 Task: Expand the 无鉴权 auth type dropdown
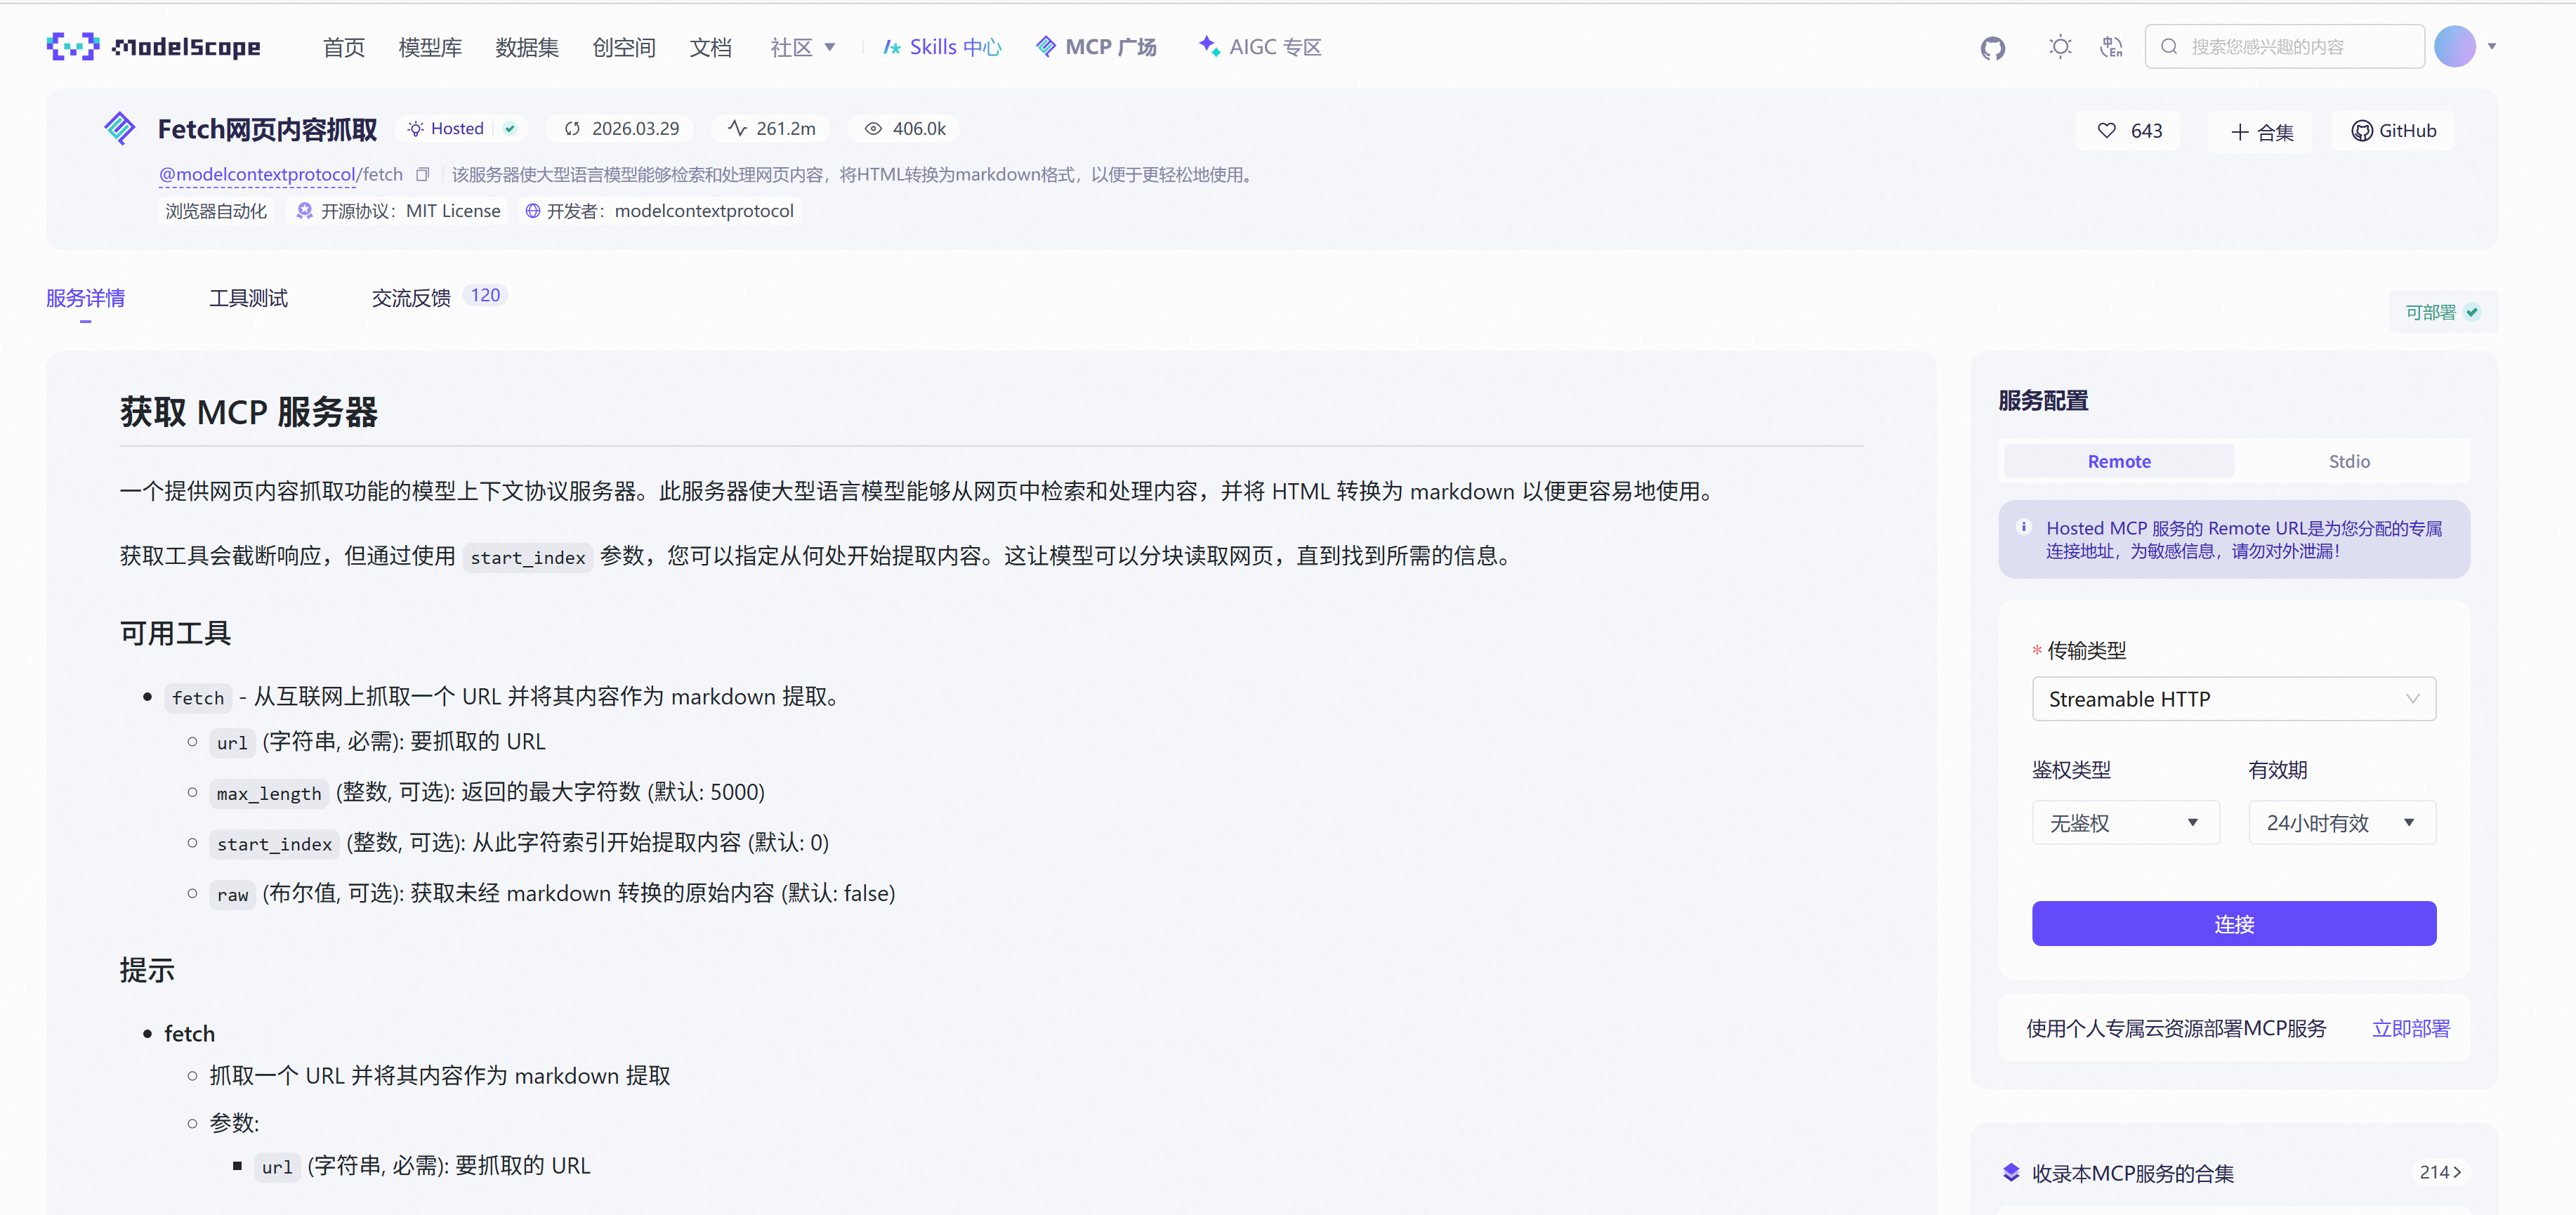tap(2125, 823)
